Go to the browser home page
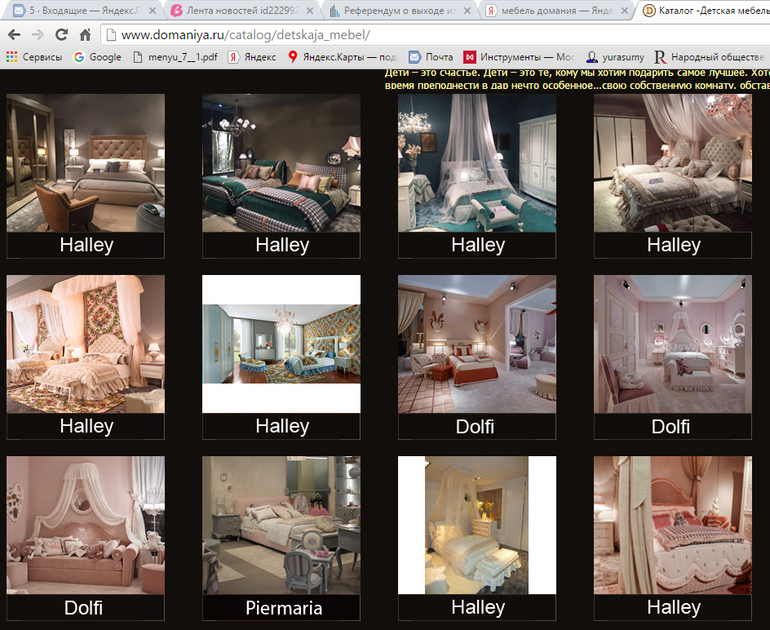The image size is (770, 630). click(86, 34)
